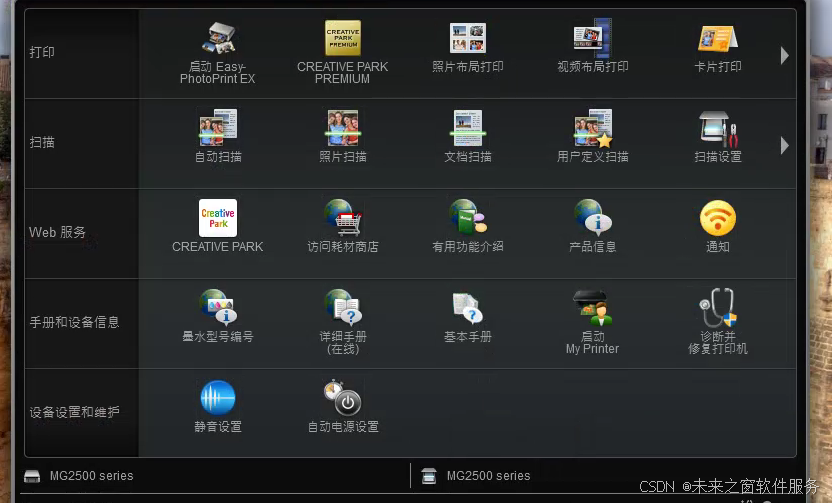Open 墨水型号编号 ink model number
The height and width of the screenshot is (503, 832).
(x=218, y=316)
